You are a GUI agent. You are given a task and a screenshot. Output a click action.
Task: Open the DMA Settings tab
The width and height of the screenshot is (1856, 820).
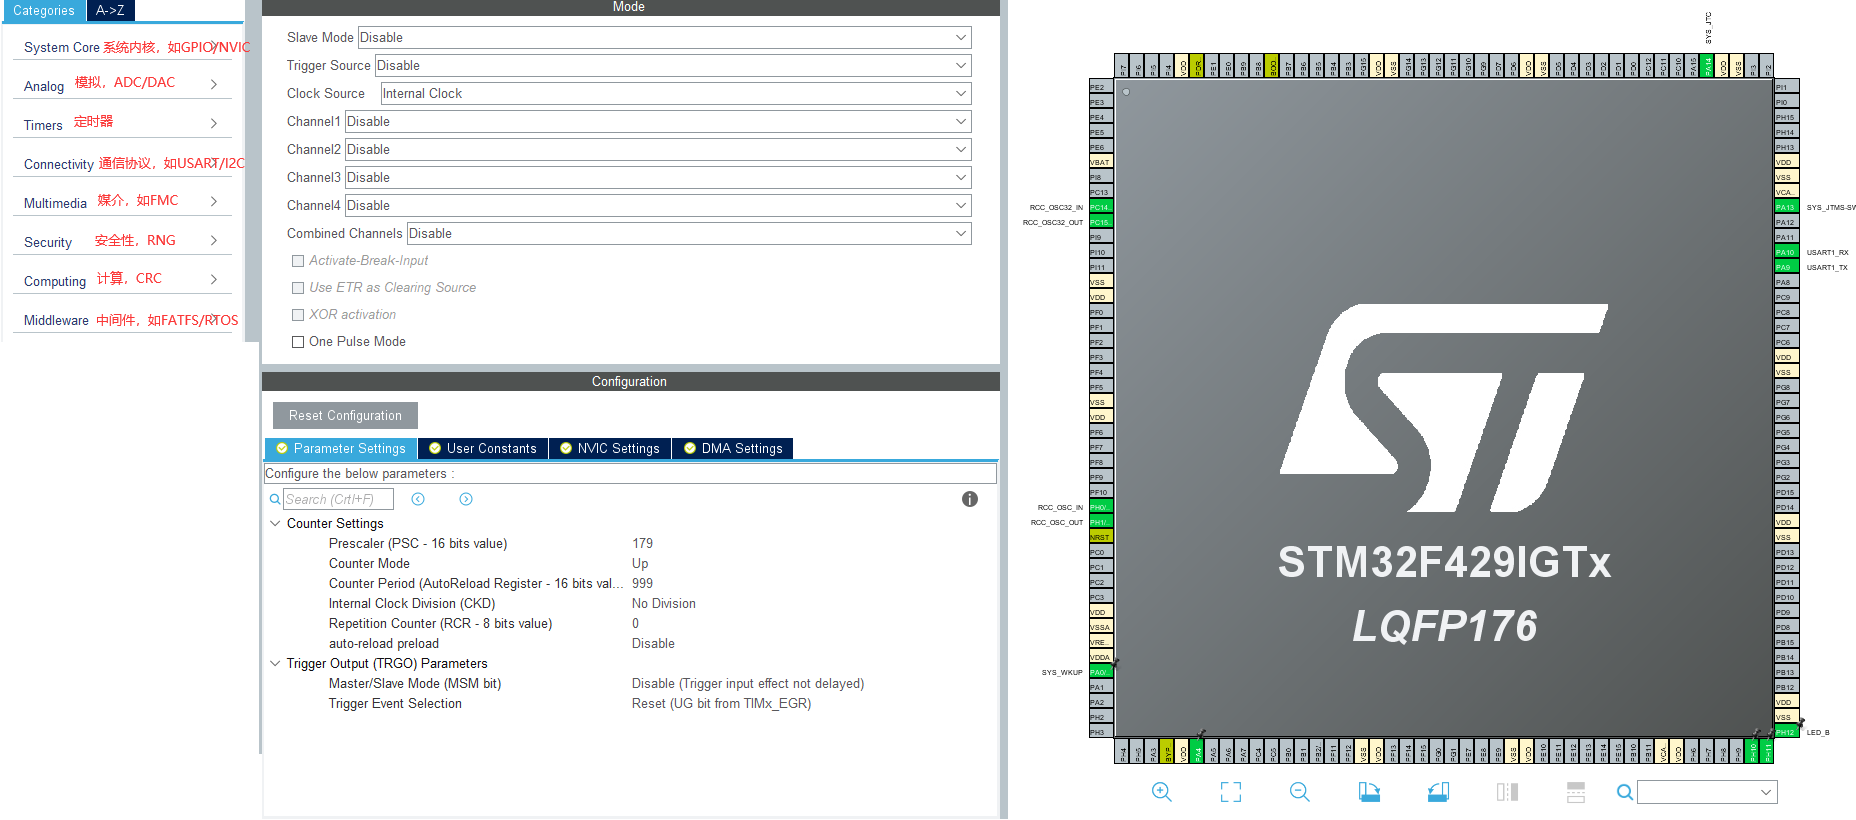tap(732, 449)
